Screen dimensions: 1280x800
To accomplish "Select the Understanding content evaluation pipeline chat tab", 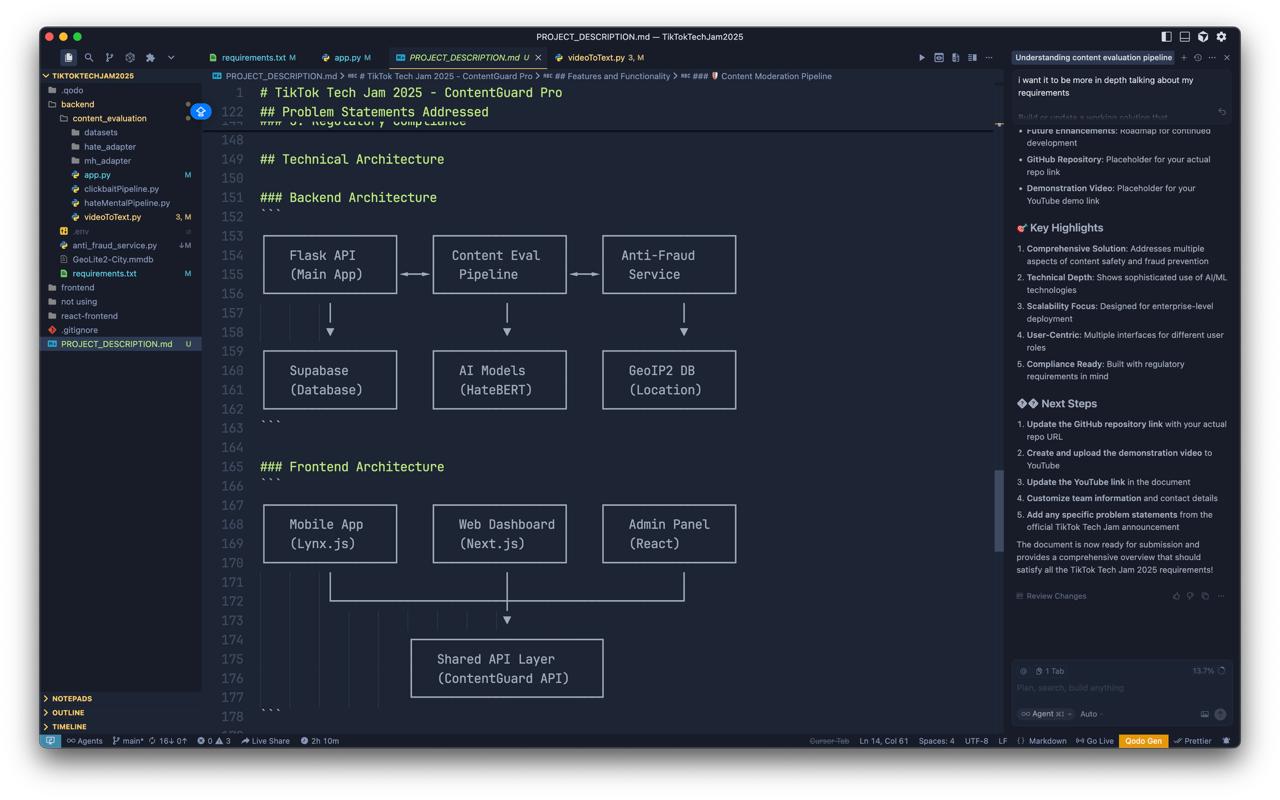I will pos(1093,58).
